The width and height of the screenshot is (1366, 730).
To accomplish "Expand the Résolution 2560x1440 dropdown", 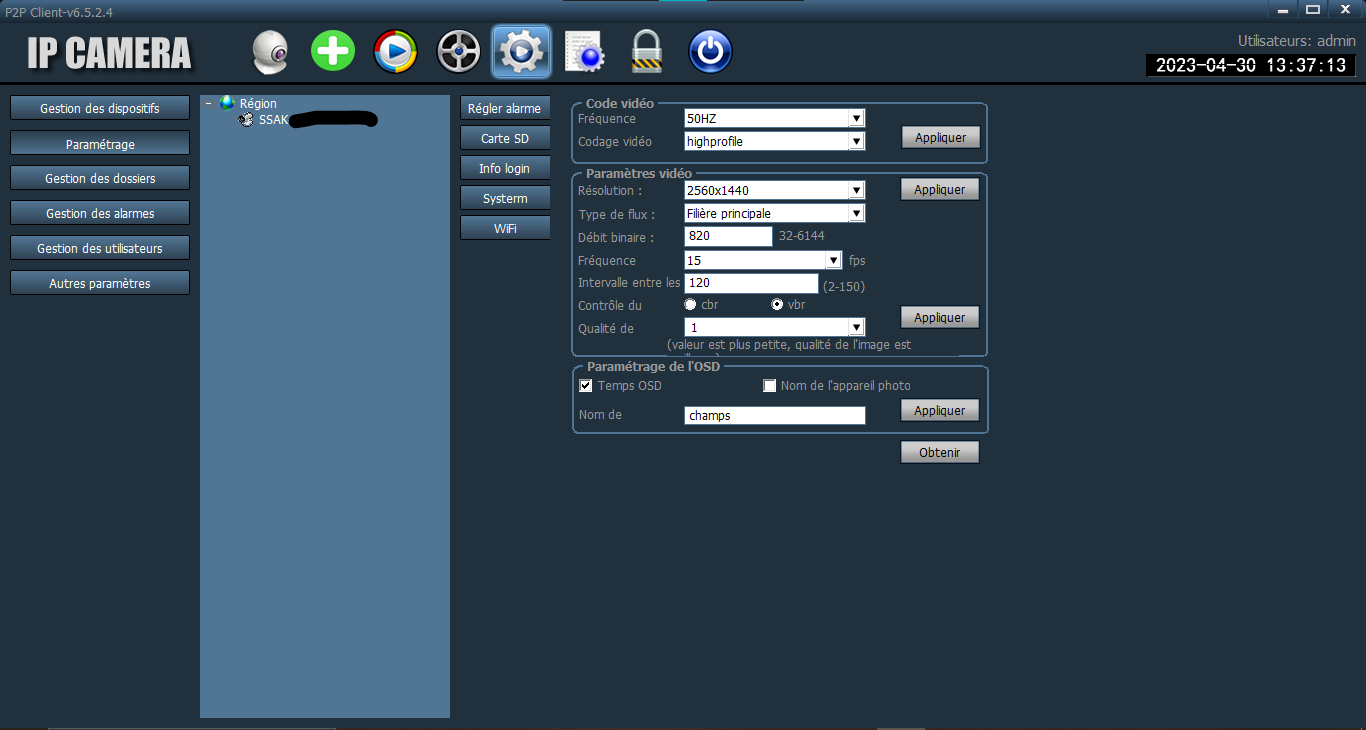I will [774, 190].
